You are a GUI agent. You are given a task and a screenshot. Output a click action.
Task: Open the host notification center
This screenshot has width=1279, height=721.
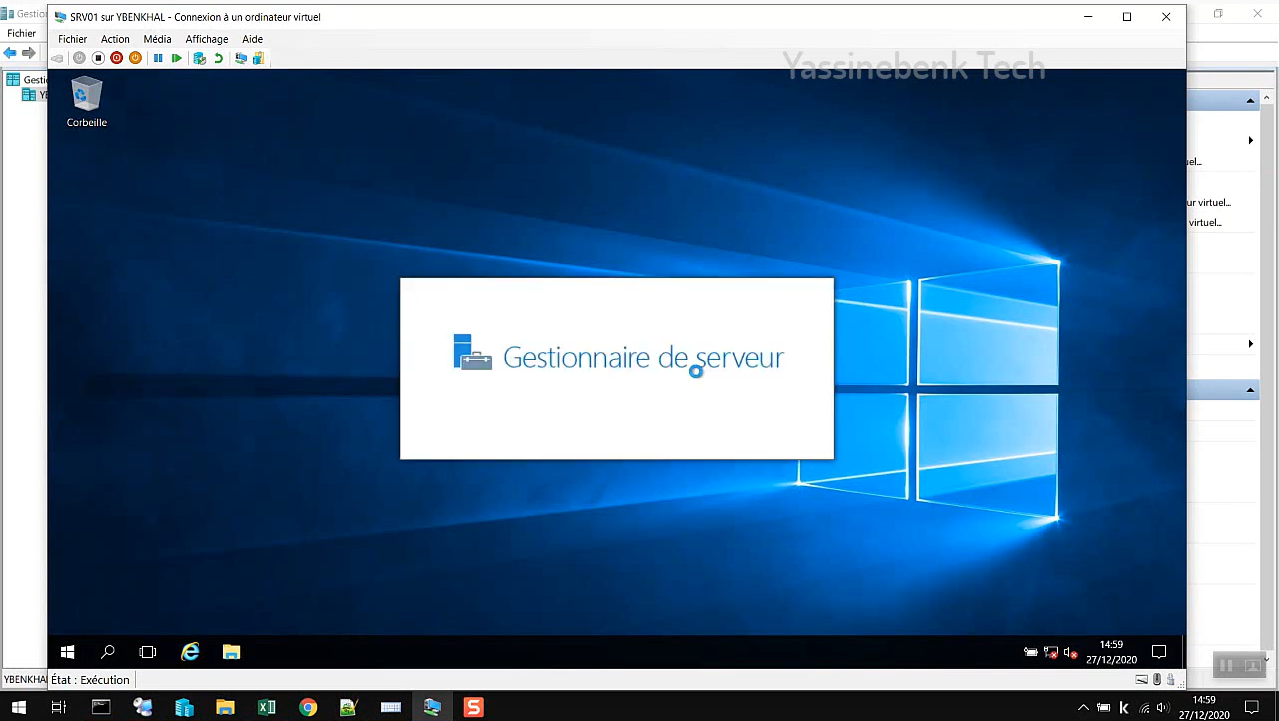tap(1251, 708)
